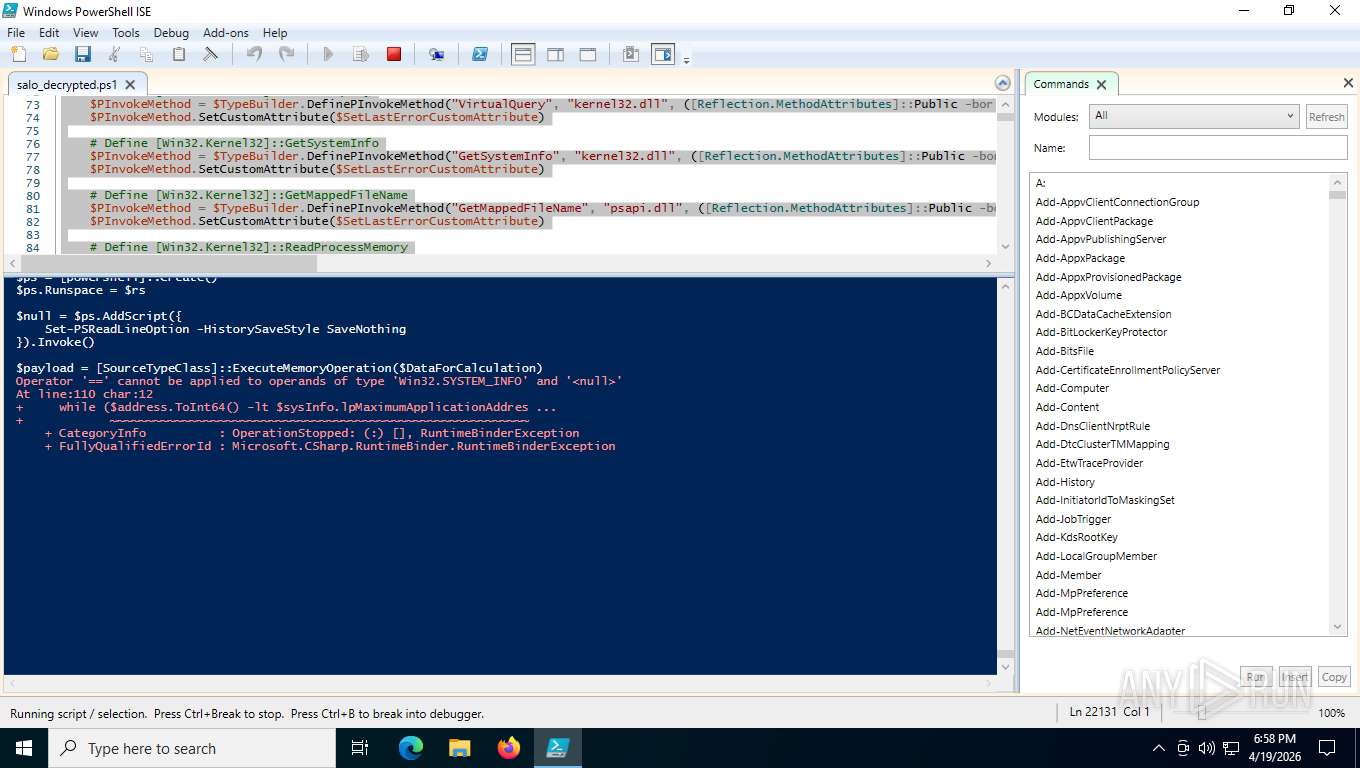This screenshot has height=768, width=1360.
Task: Select Add-JobTrigger command
Action: (1073, 519)
